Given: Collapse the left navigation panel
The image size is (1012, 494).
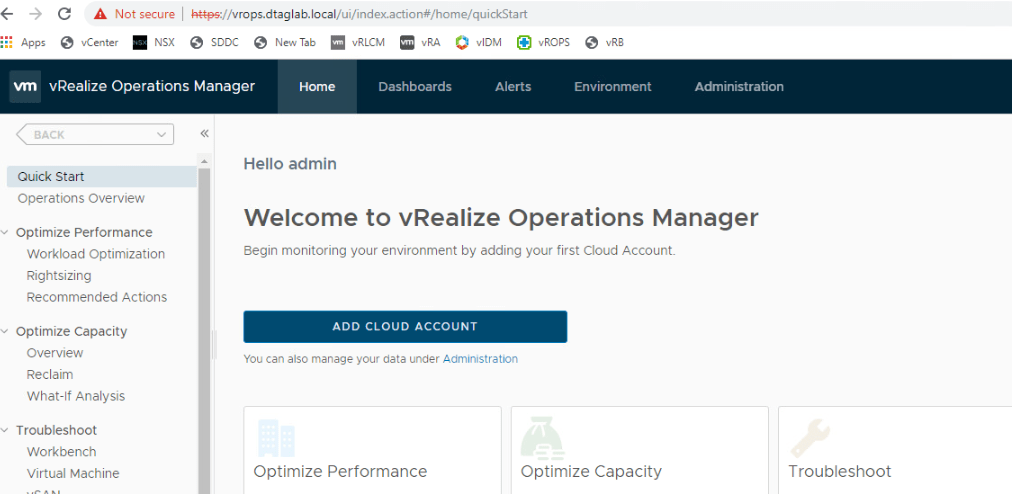Looking at the screenshot, I should coord(204,134).
